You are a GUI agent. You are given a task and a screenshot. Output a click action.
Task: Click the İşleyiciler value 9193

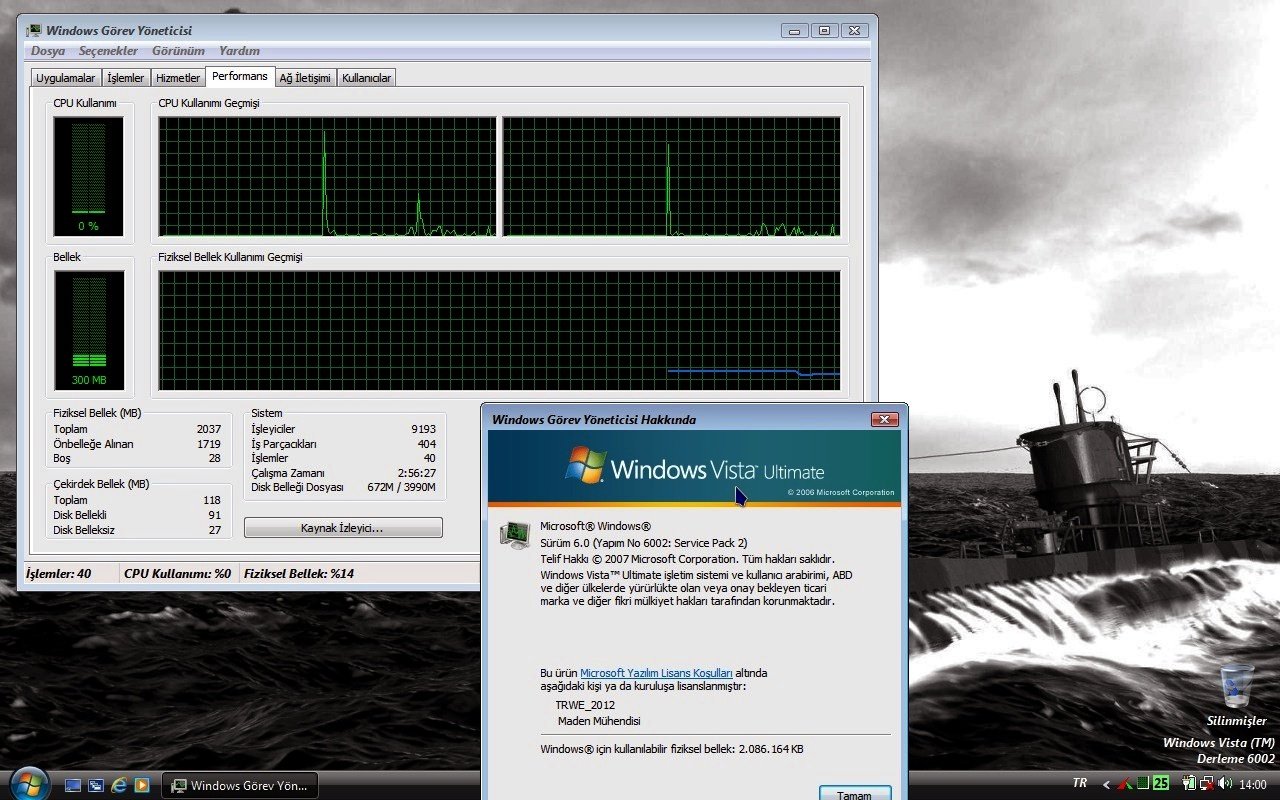click(423, 429)
